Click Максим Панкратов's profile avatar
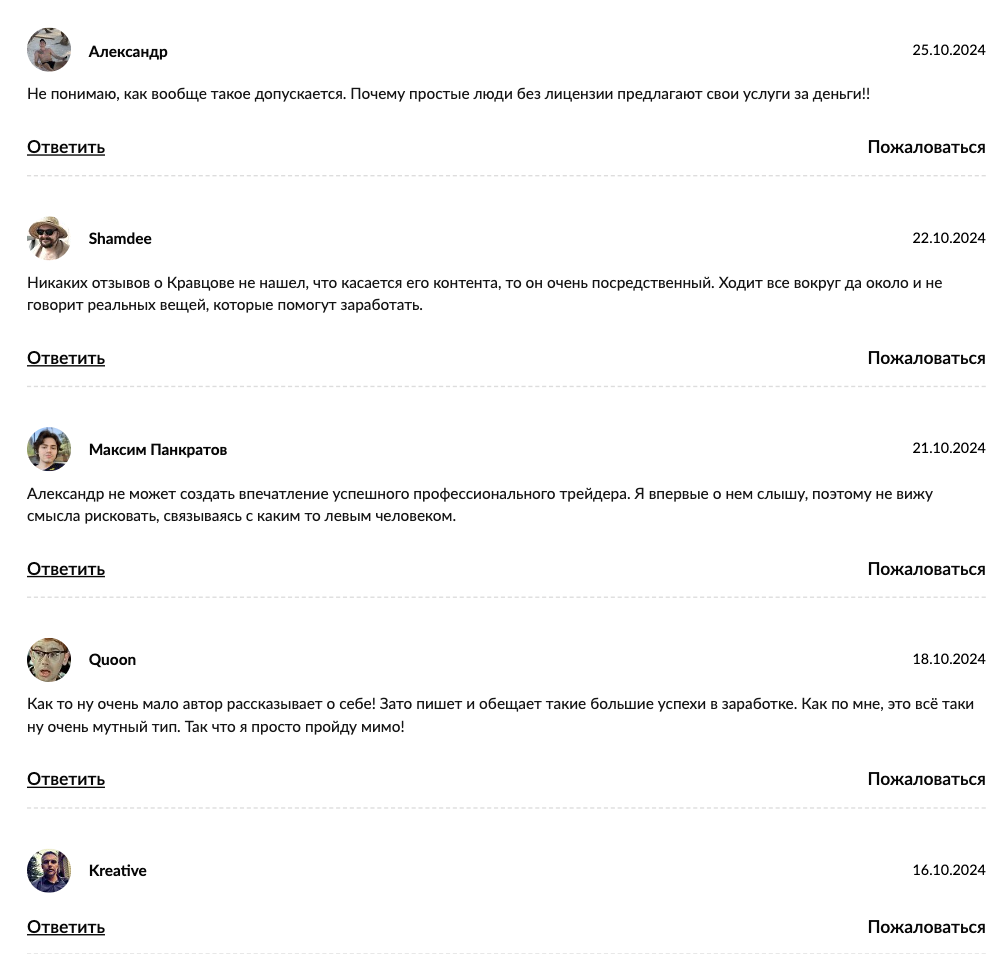The image size is (1008, 954). click(49, 449)
